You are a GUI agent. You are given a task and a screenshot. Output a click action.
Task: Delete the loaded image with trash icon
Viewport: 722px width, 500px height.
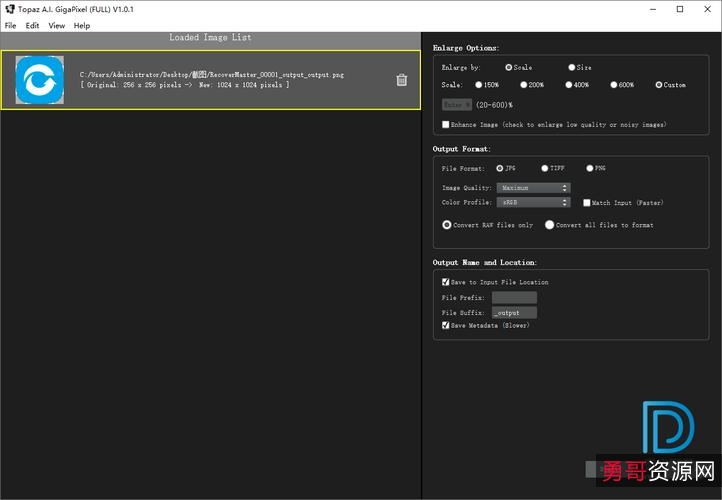coord(402,80)
